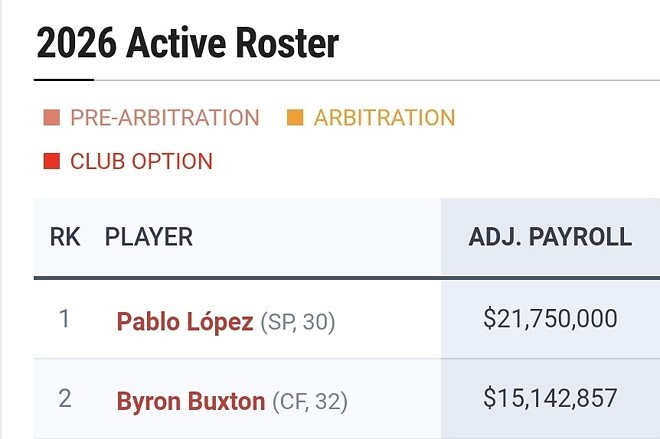Click the (SP, 30) position text
This screenshot has width=660, height=439.
point(298,322)
